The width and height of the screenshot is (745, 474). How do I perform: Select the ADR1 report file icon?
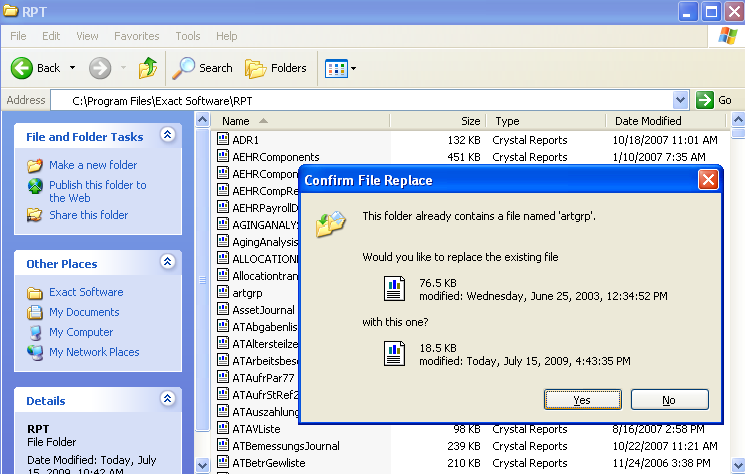tap(223, 139)
